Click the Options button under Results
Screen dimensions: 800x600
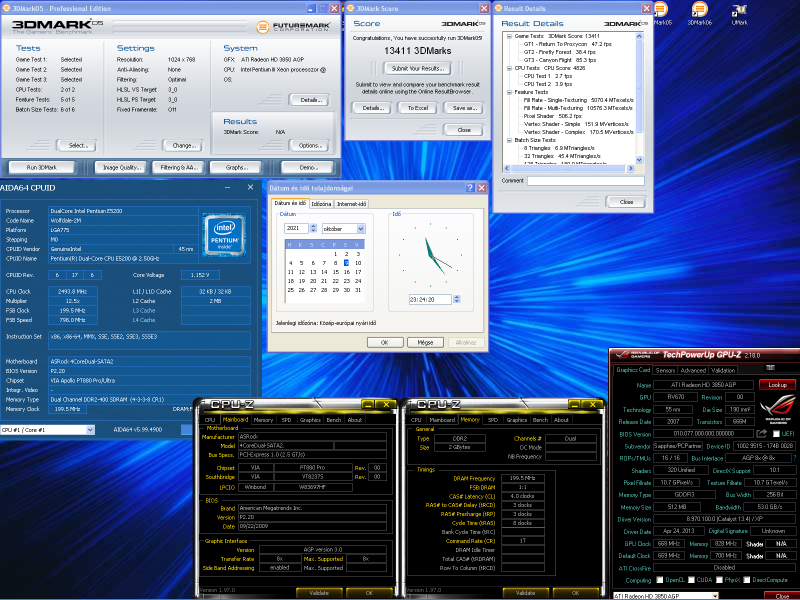(x=310, y=145)
